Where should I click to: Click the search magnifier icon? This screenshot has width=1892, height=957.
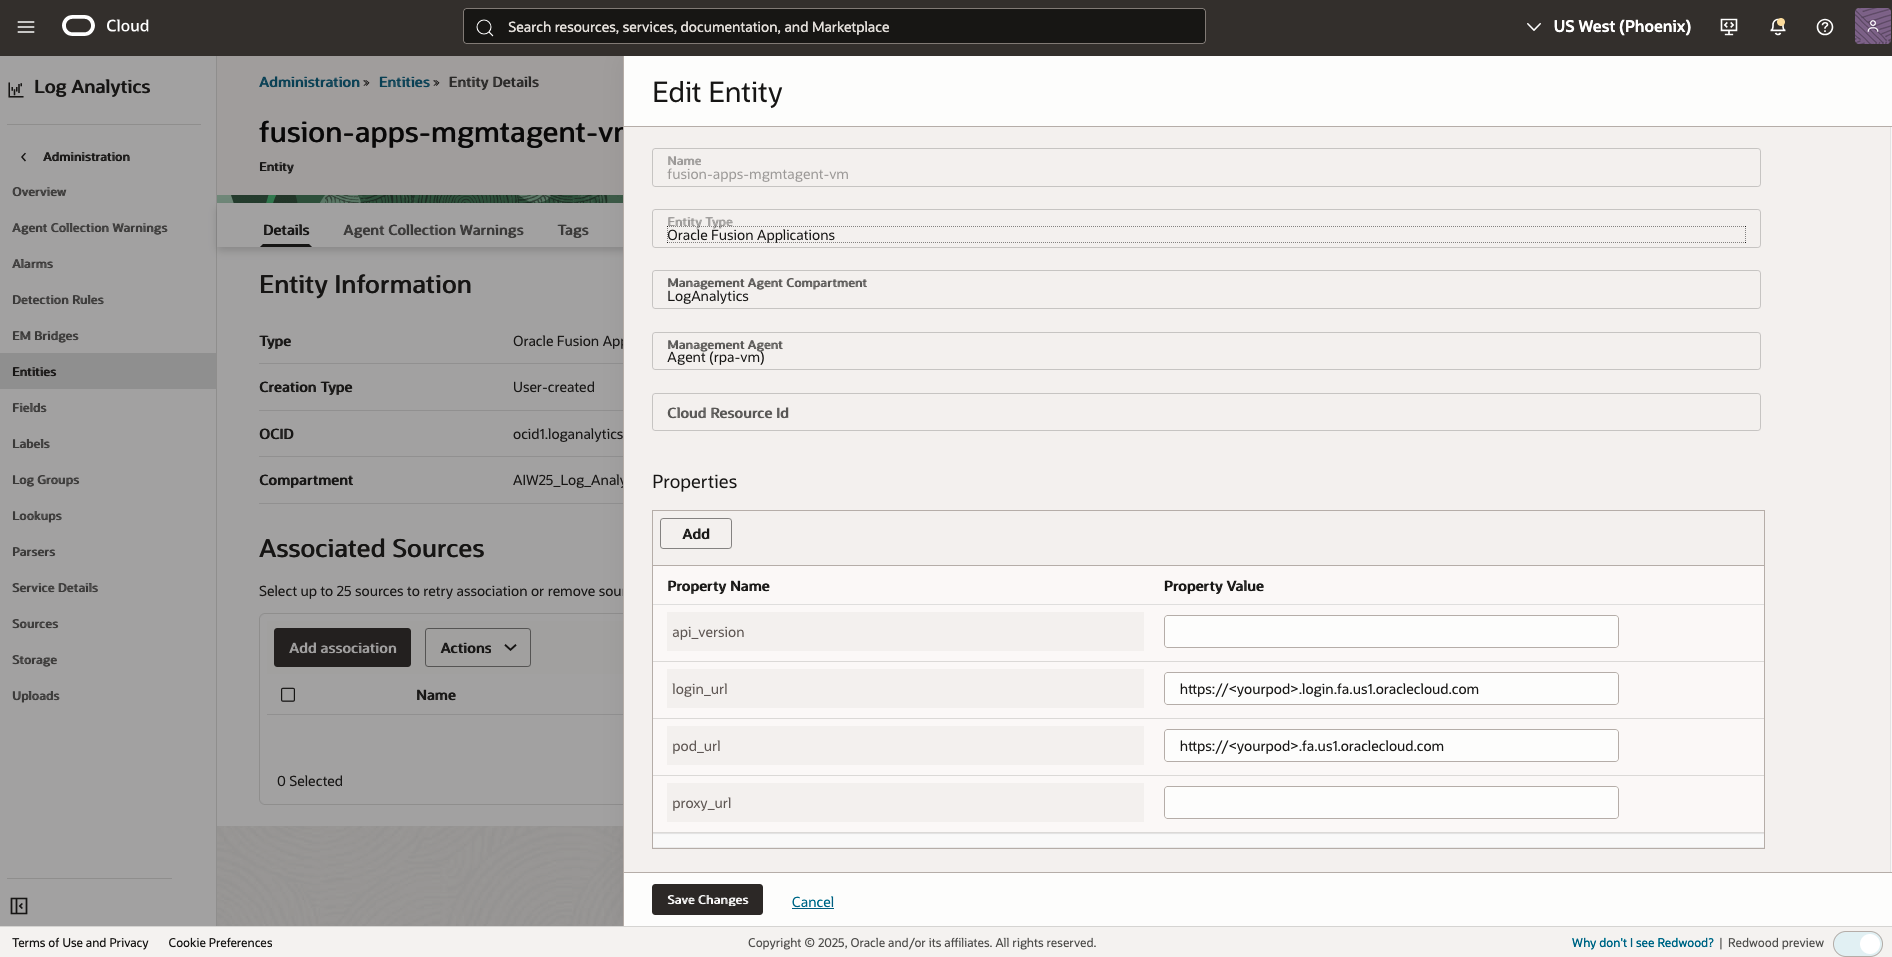[485, 27]
